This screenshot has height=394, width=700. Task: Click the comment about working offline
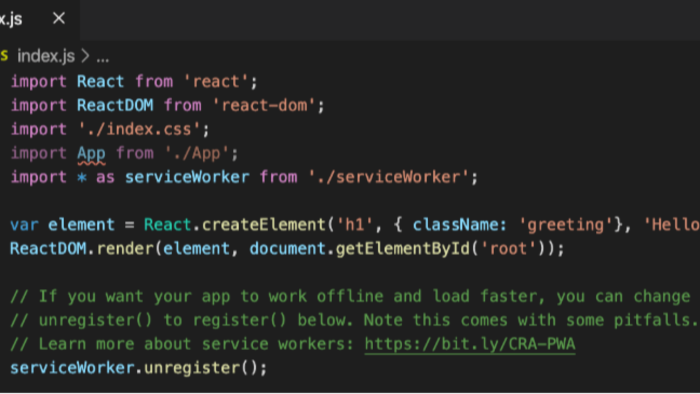350,296
